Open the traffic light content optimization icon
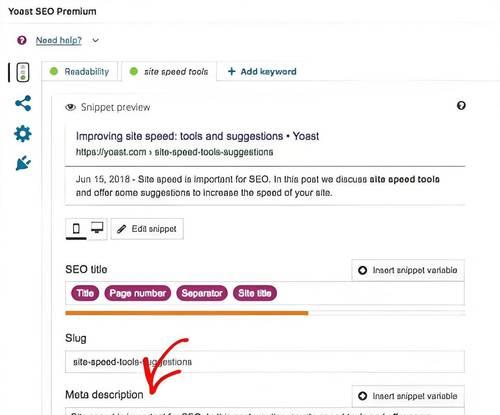This screenshot has height=415, width=500. [x=23, y=72]
